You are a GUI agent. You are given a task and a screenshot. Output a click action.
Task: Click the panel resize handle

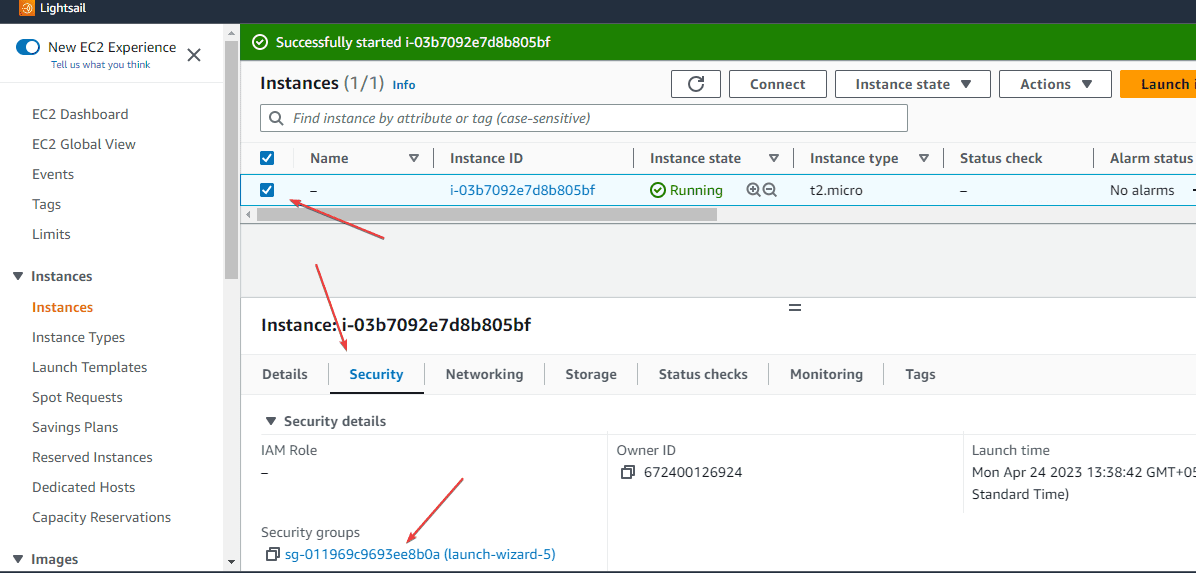795,307
